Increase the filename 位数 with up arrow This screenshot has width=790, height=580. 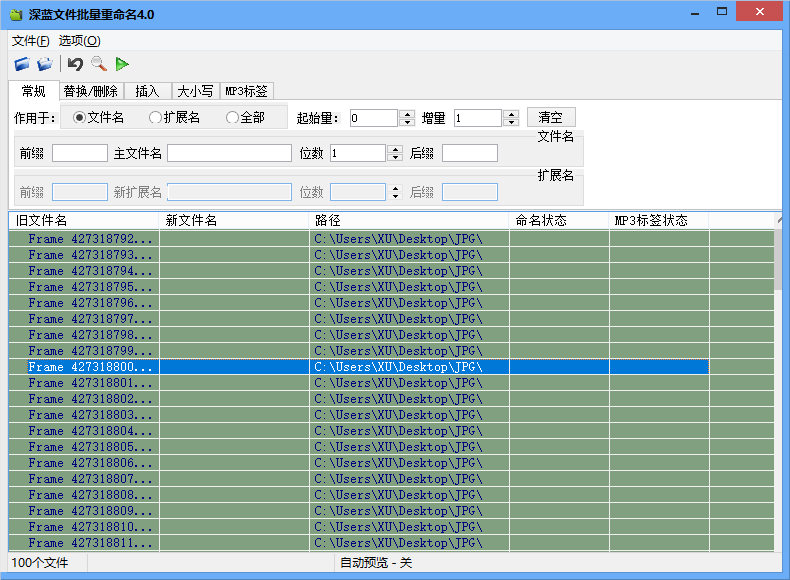click(x=396, y=149)
